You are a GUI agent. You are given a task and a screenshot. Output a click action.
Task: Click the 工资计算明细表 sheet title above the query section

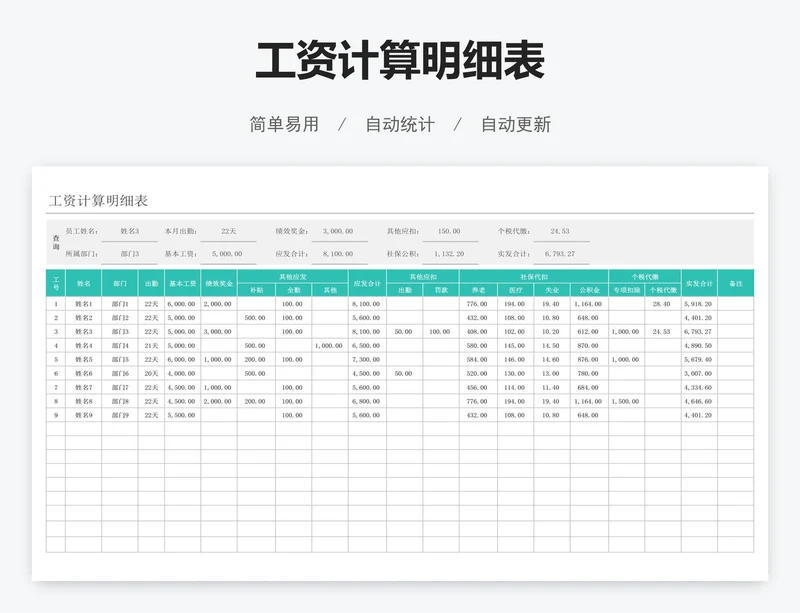click(98, 201)
